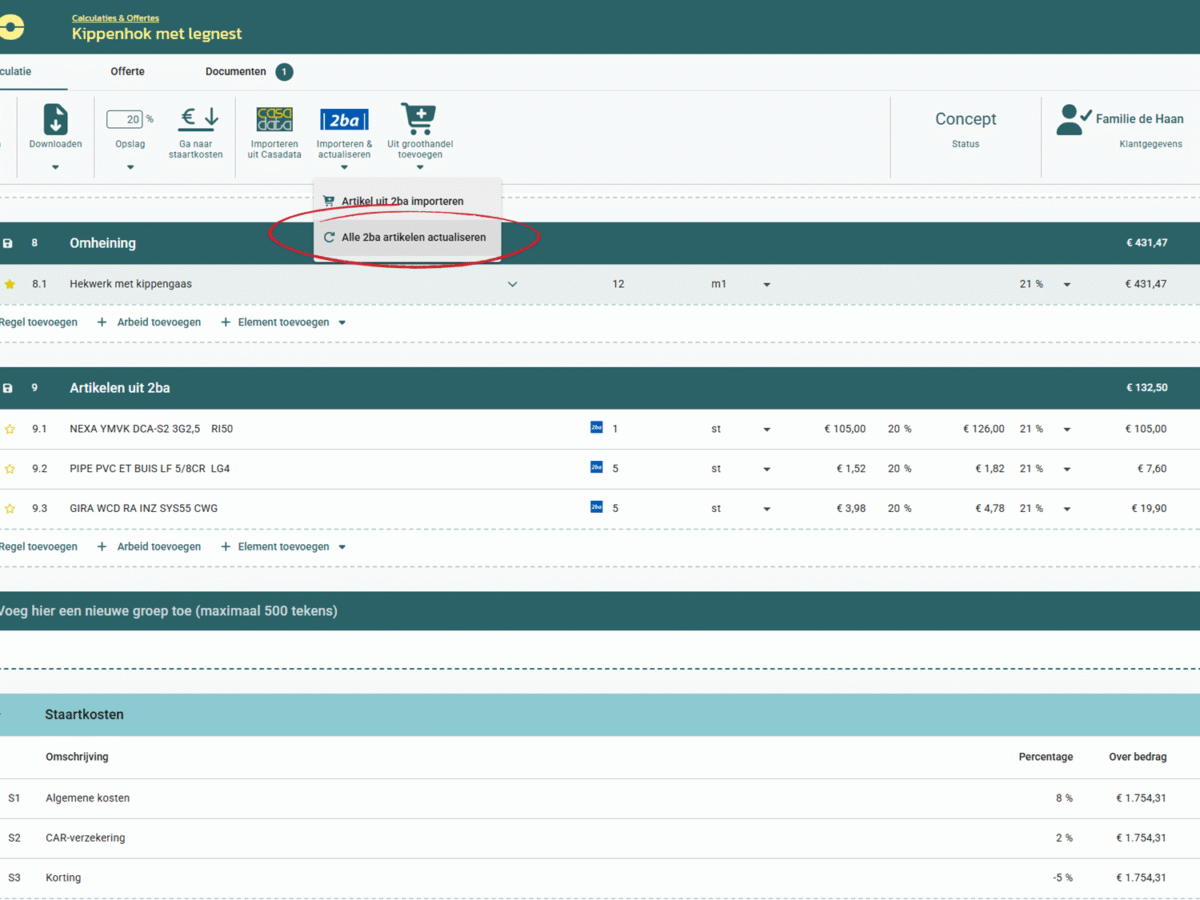Open unit dropdown for Hekwerk m1
Image resolution: width=1200 pixels, height=900 pixels.
(x=767, y=285)
